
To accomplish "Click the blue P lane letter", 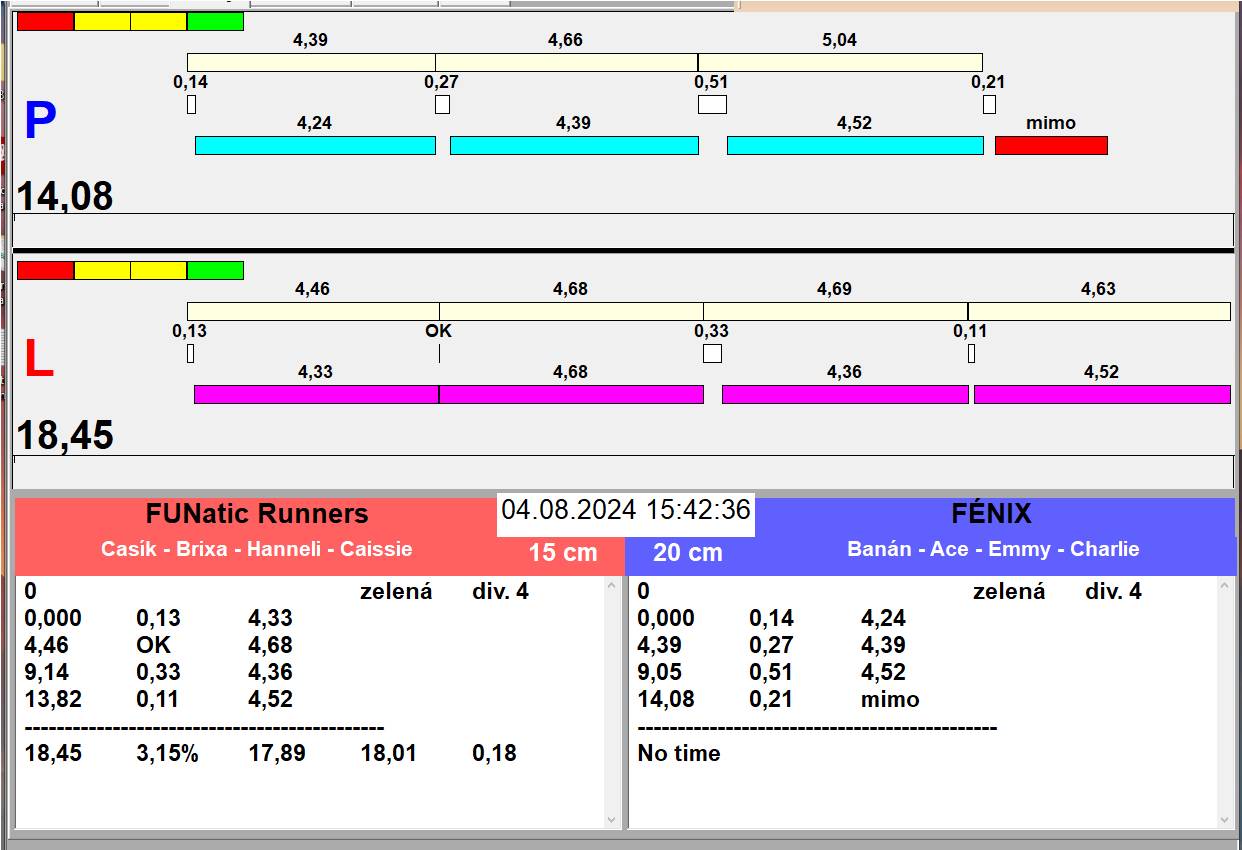I will (x=40, y=122).
